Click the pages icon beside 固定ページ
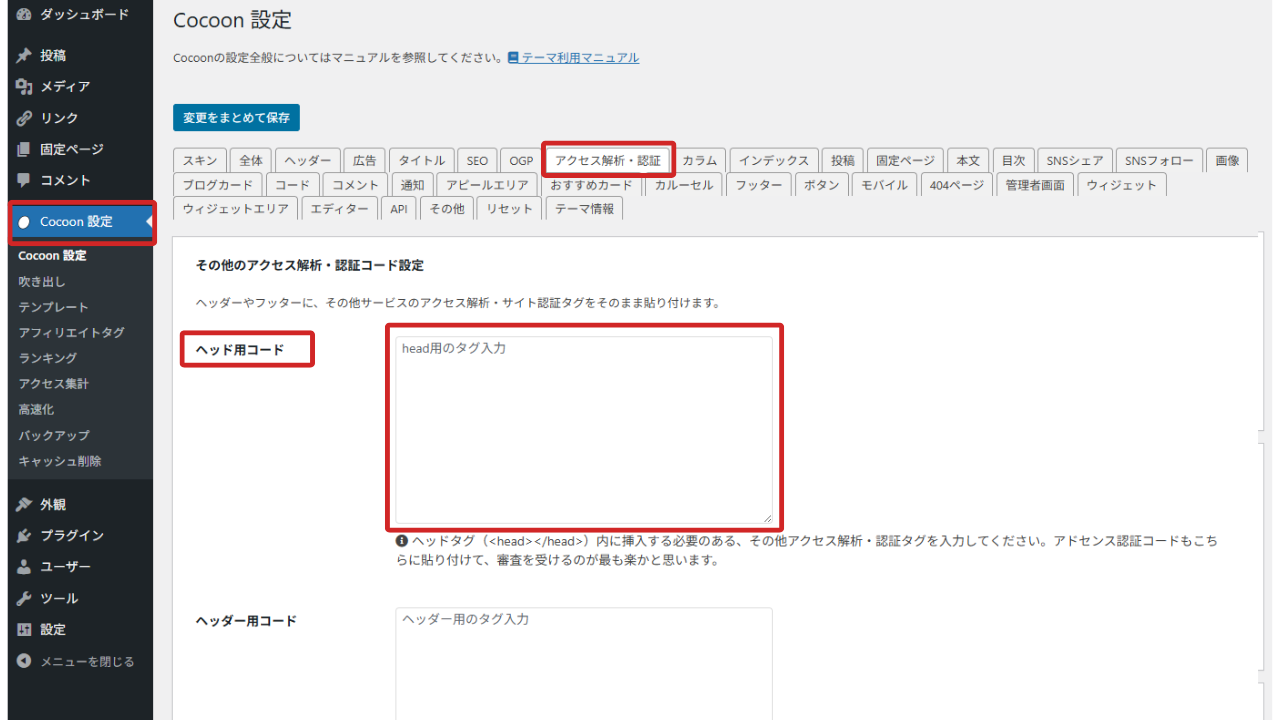This screenshot has height=720, width=1280. coord(25,149)
